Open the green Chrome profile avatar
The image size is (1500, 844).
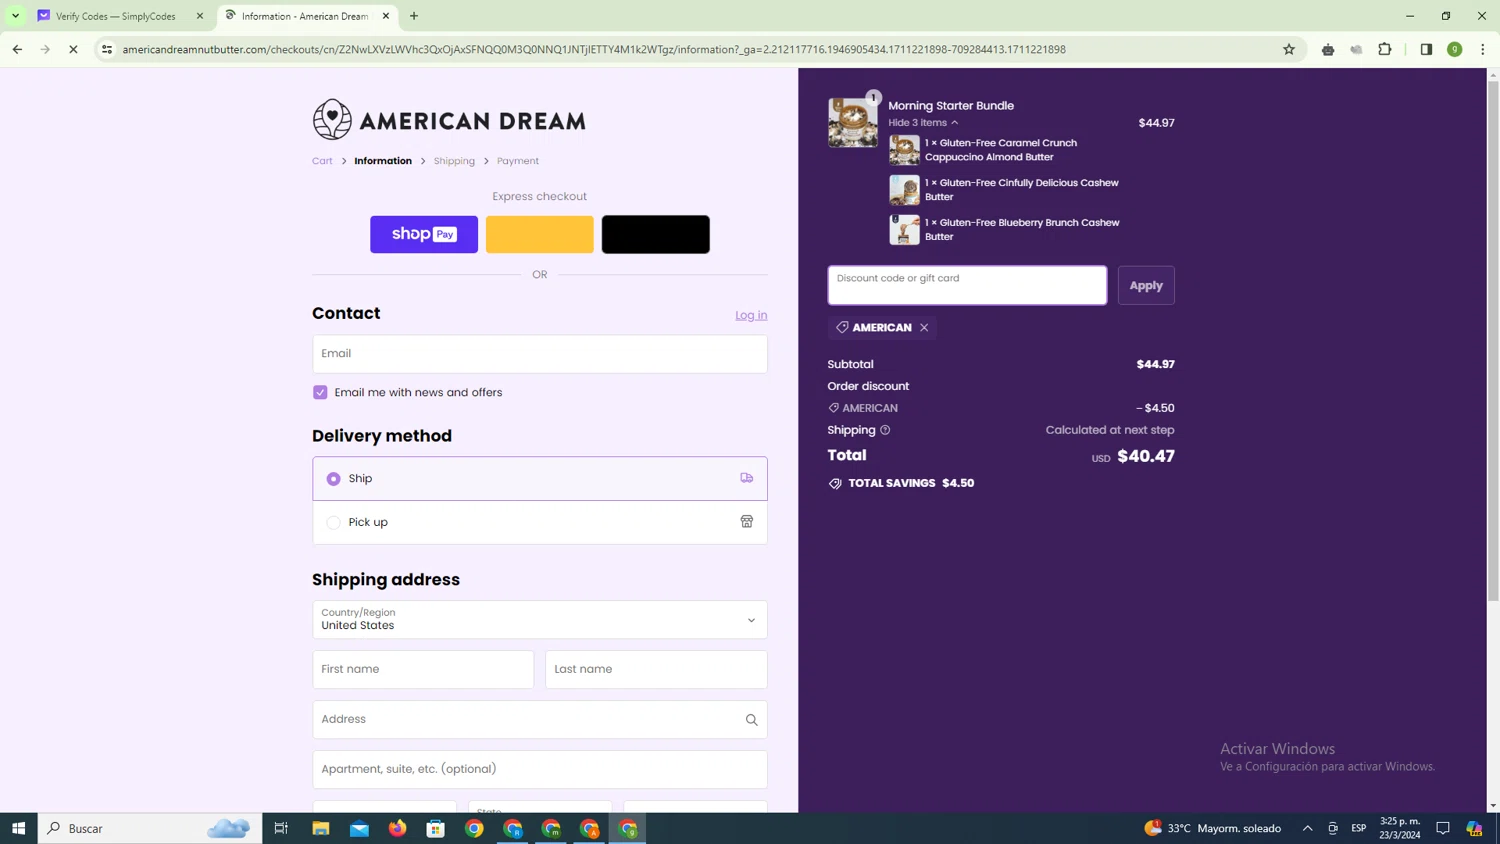[x=1455, y=49]
